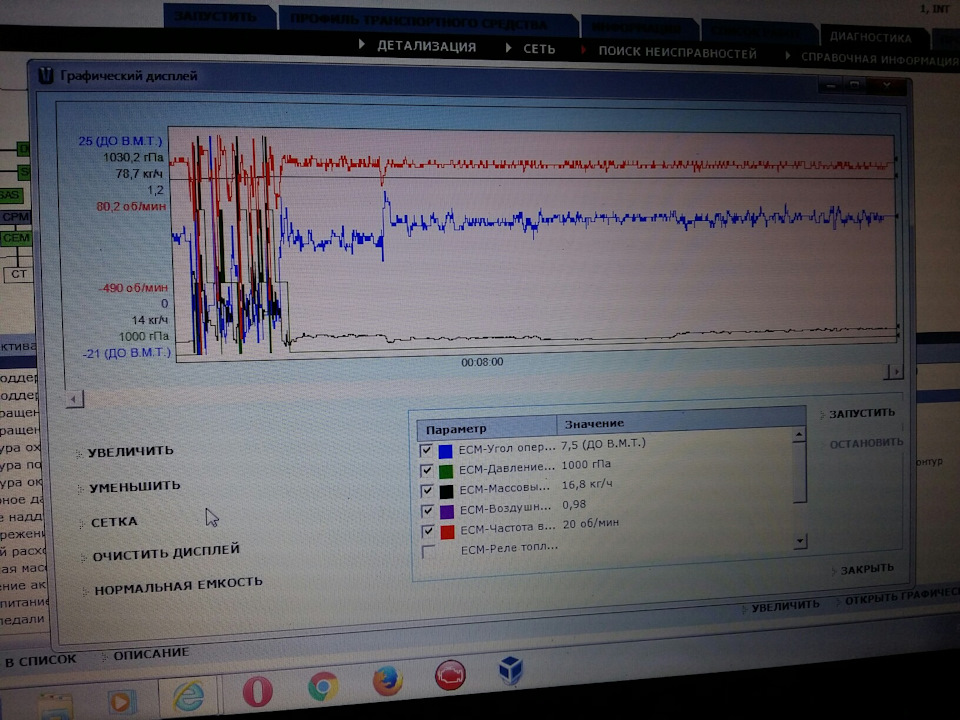The width and height of the screenshot is (960, 720).
Task: Click УВЕЛИЧИТЬ to zoom in graph
Action: pyautogui.click(x=130, y=451)
